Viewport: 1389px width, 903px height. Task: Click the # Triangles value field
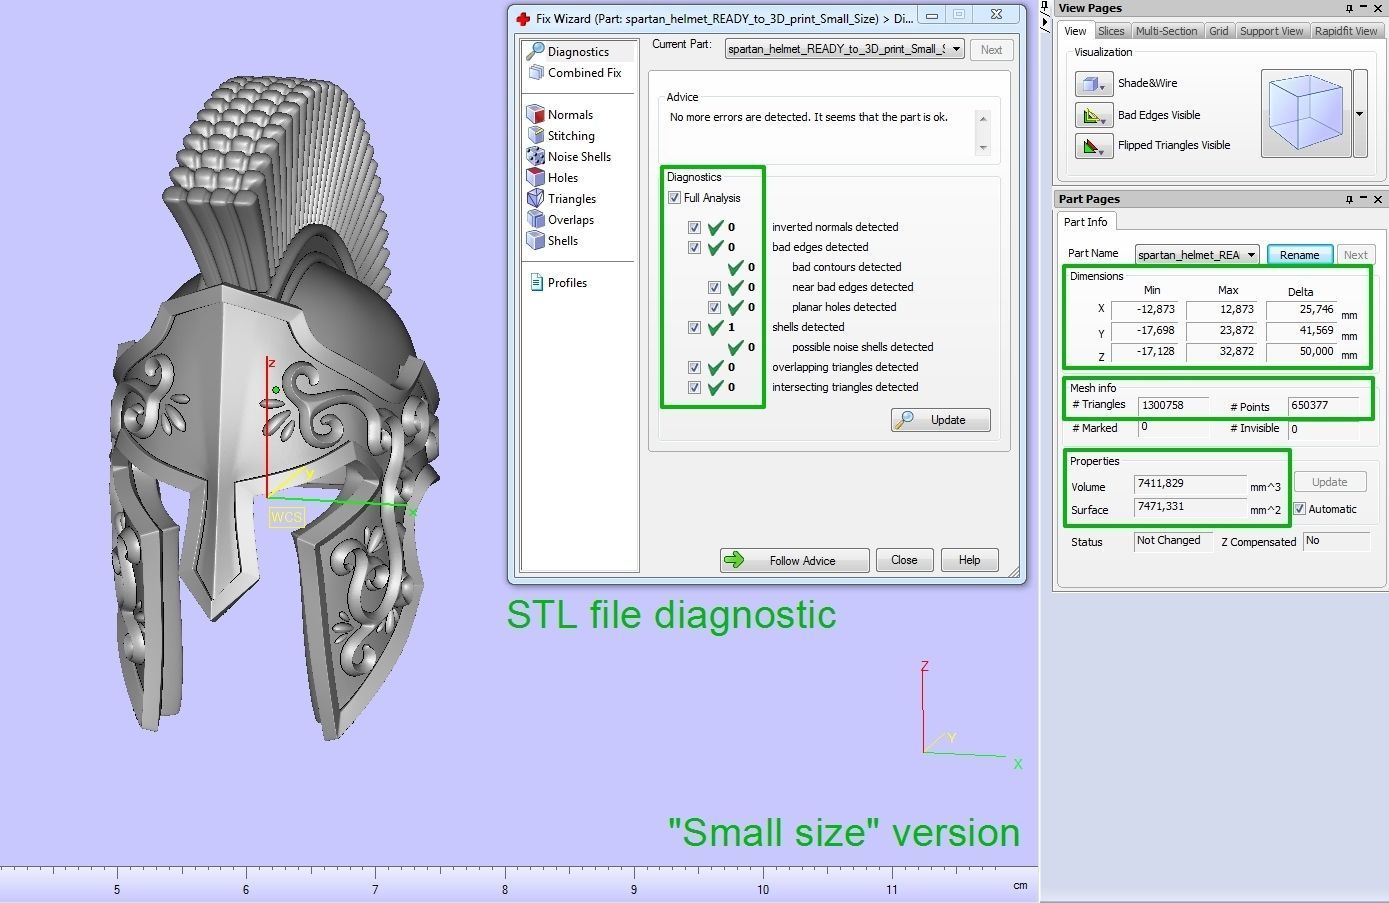pyautogui.click(x=1173, y=406)
